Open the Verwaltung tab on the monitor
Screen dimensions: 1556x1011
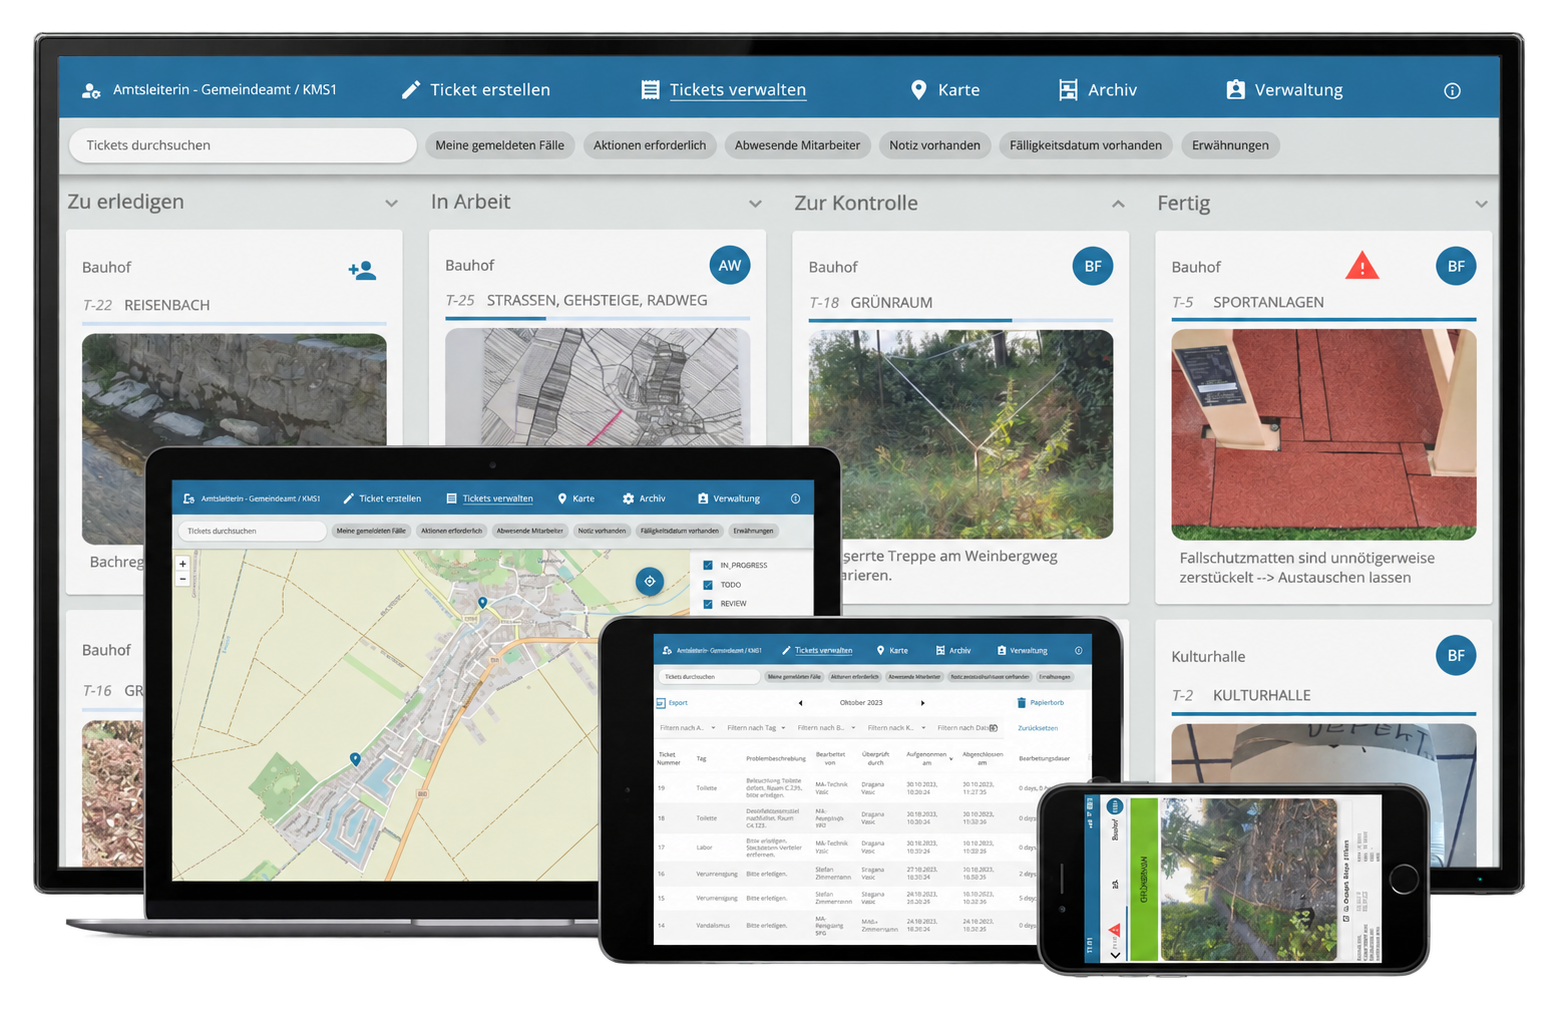pos(1285,90)
